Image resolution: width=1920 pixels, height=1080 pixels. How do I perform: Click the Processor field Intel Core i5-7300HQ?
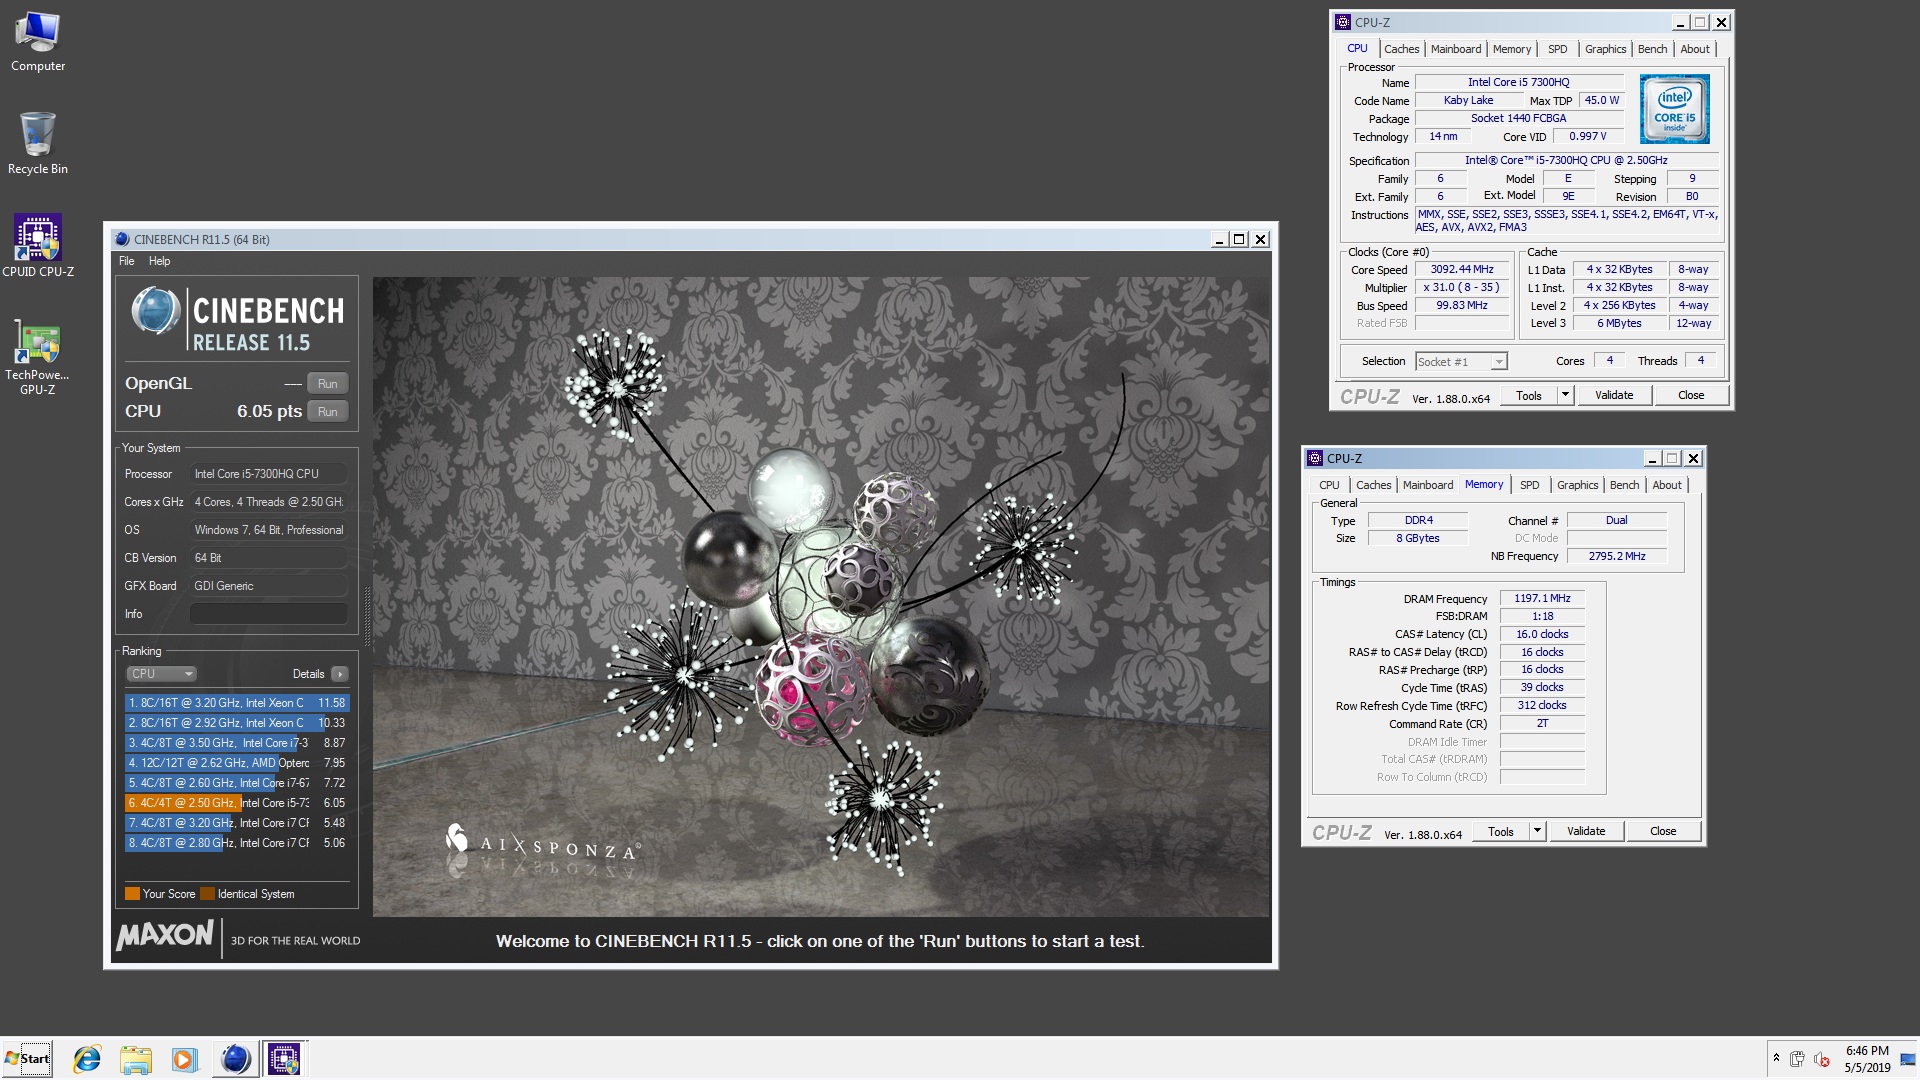(x=269, y=474)
